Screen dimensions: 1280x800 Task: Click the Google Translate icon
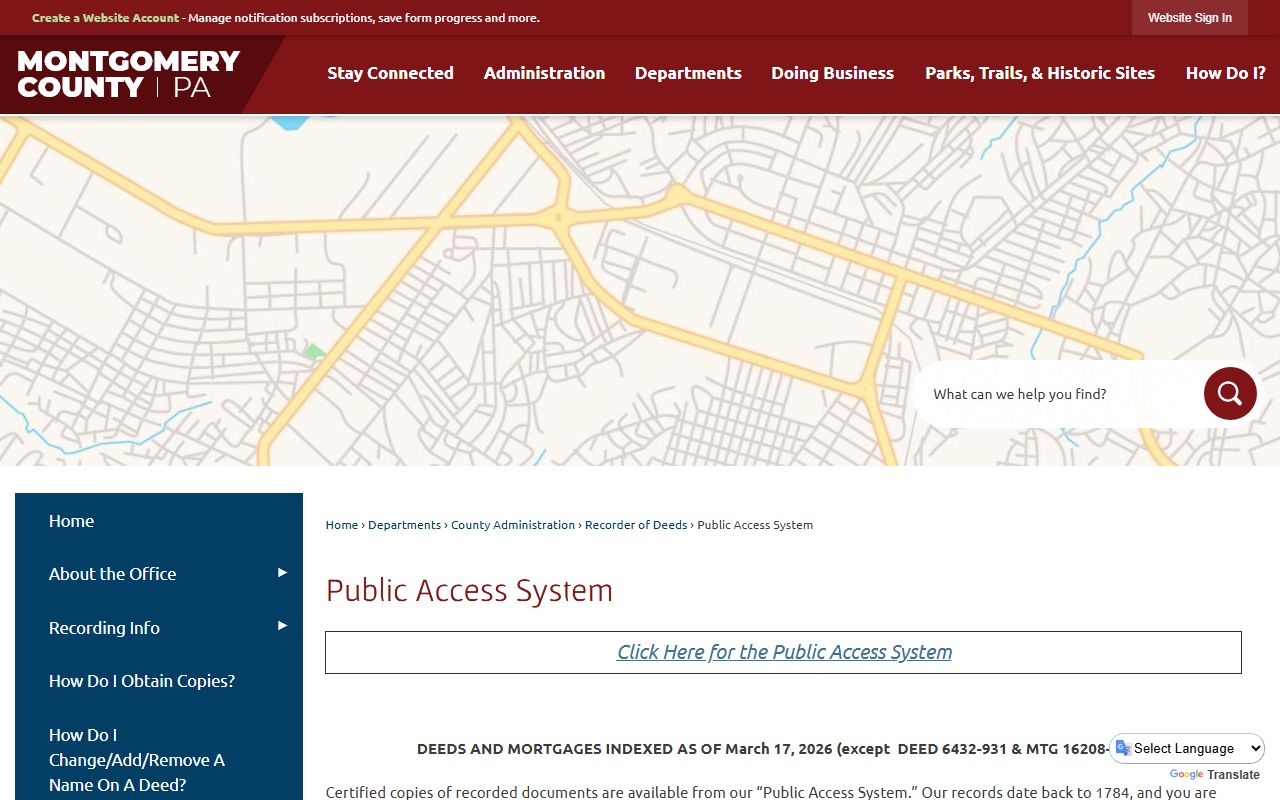pyautogui.click(x=1123, y=748)
